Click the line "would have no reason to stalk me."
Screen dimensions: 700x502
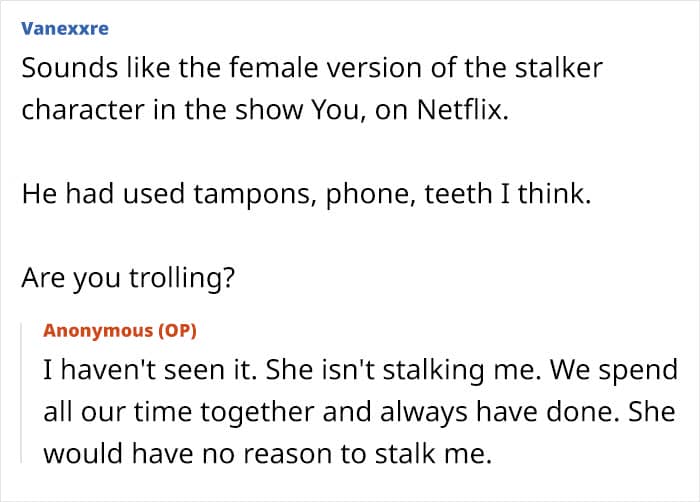click(x=268, y=453)
